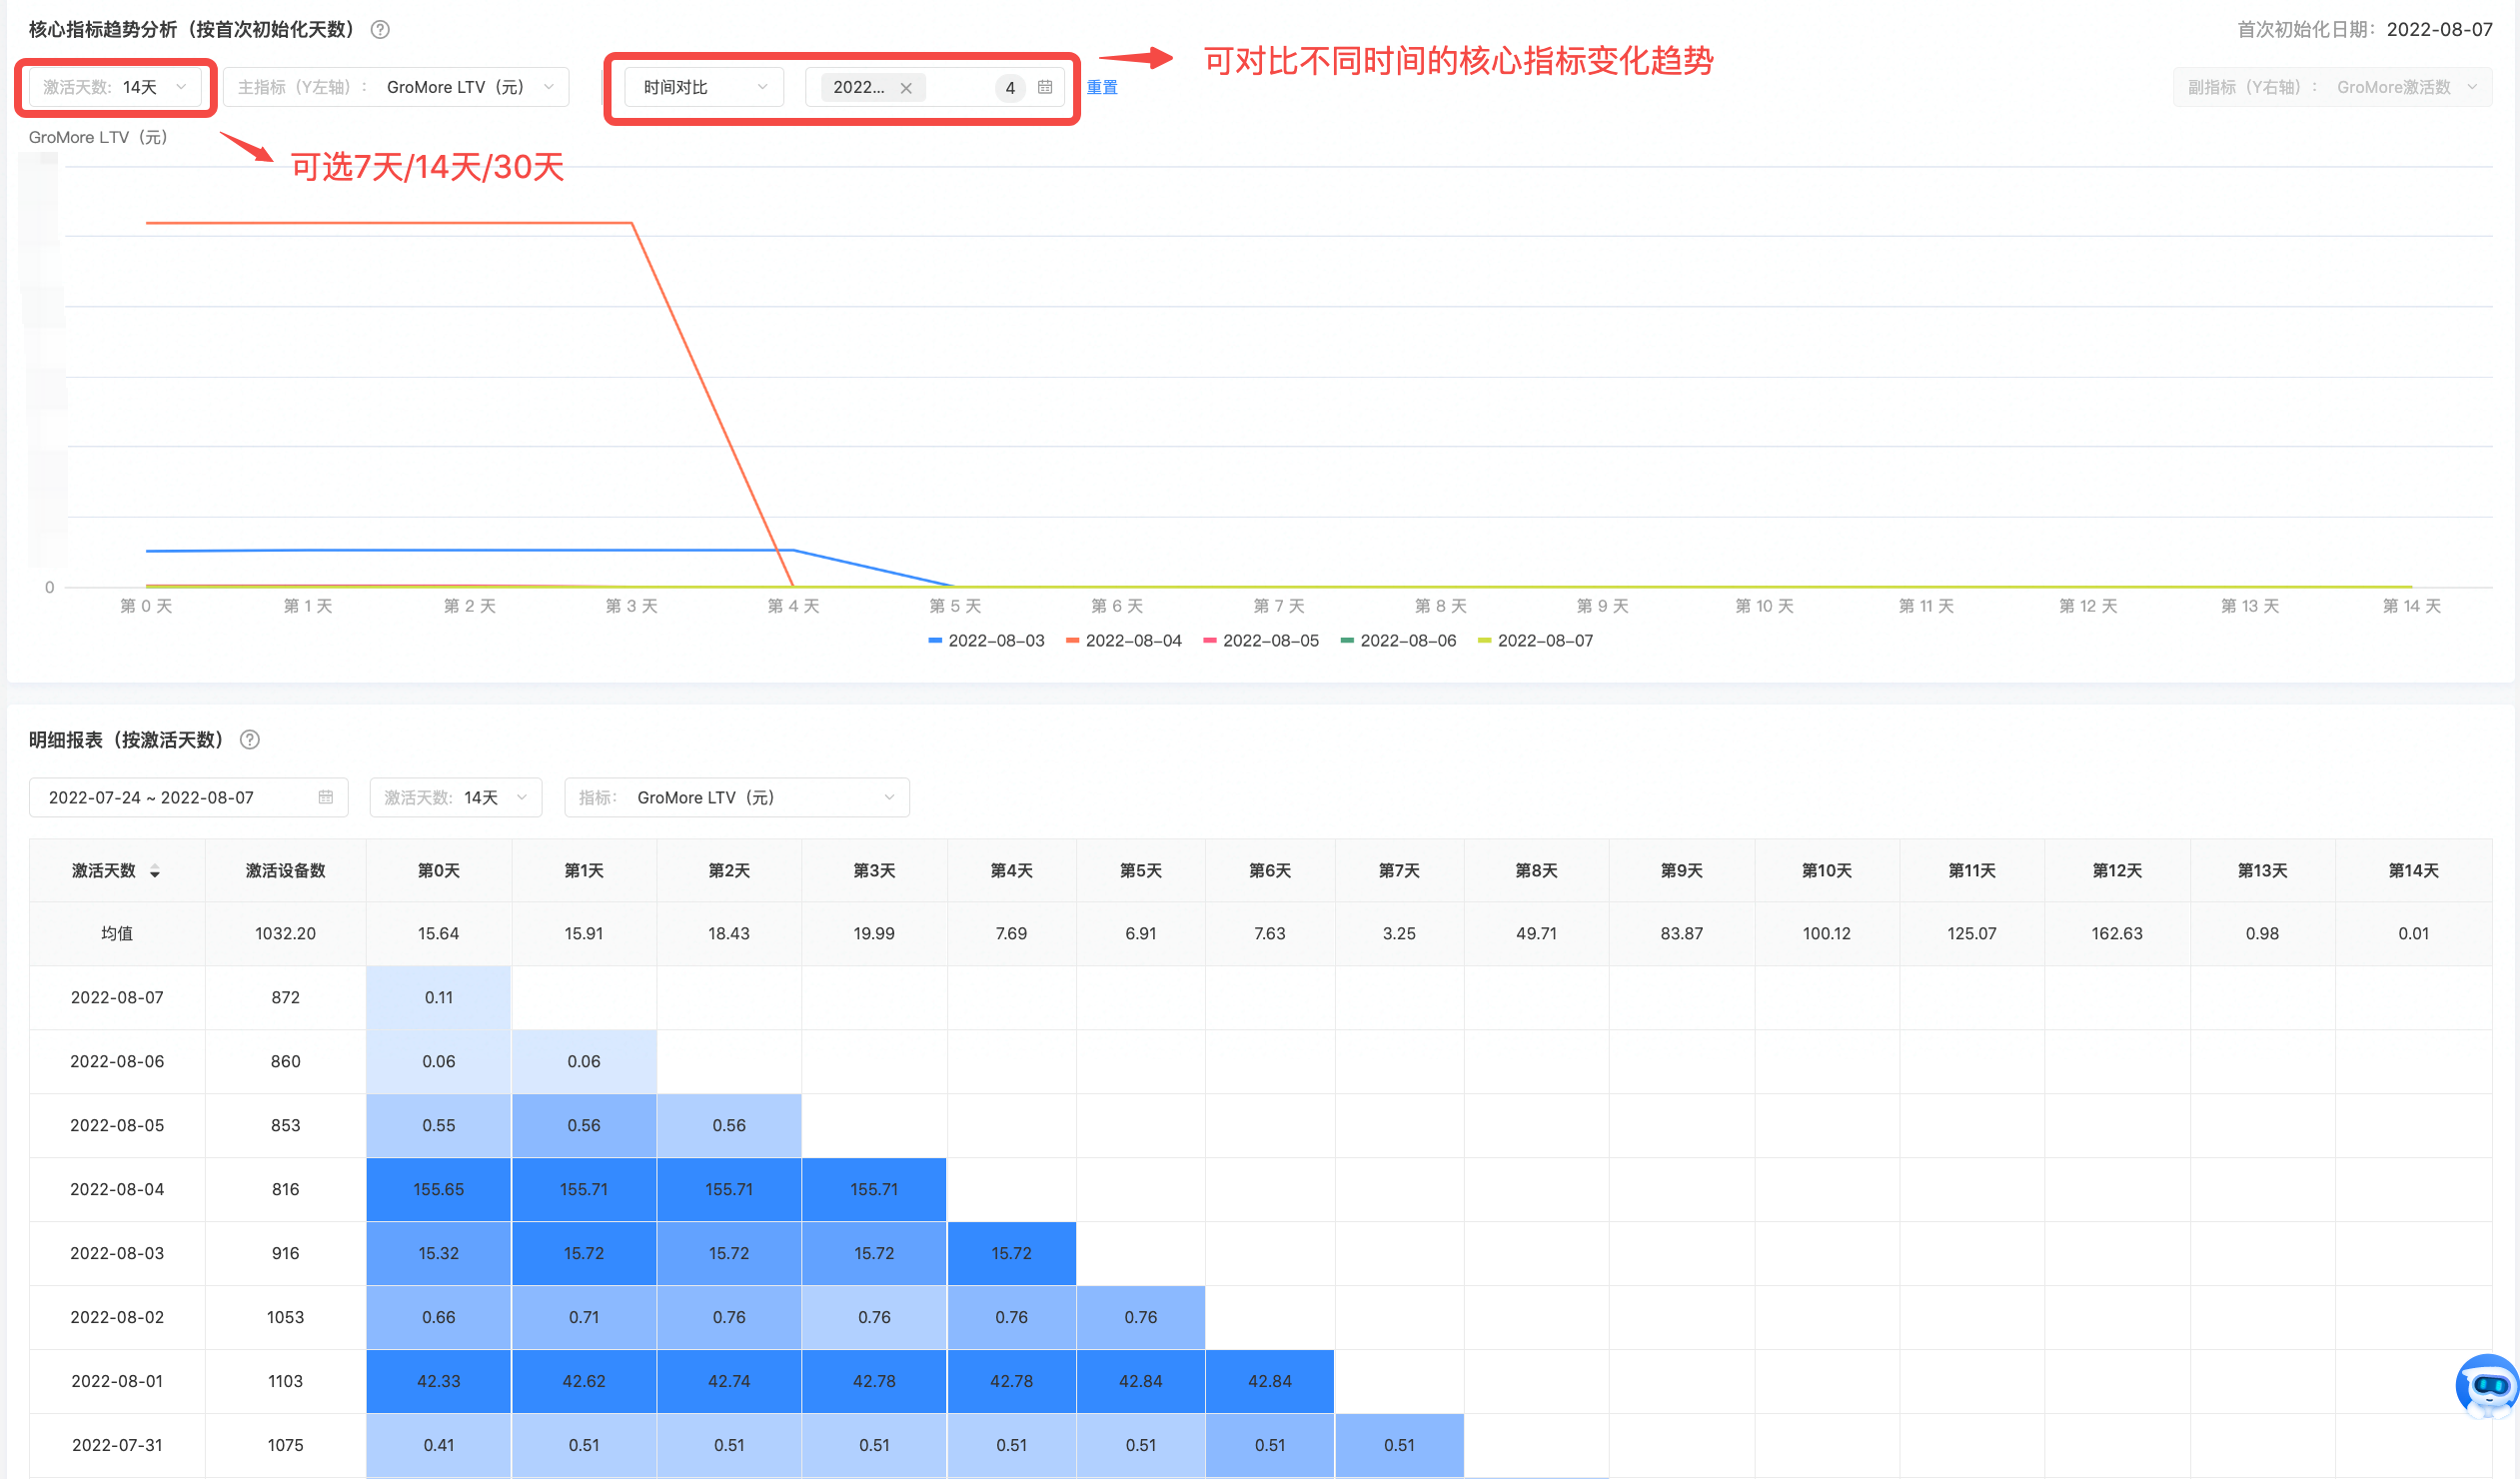Toggle 2022-08-07 legend series
Viewport: 2520px width, 1479px height.
point(1535,640)
